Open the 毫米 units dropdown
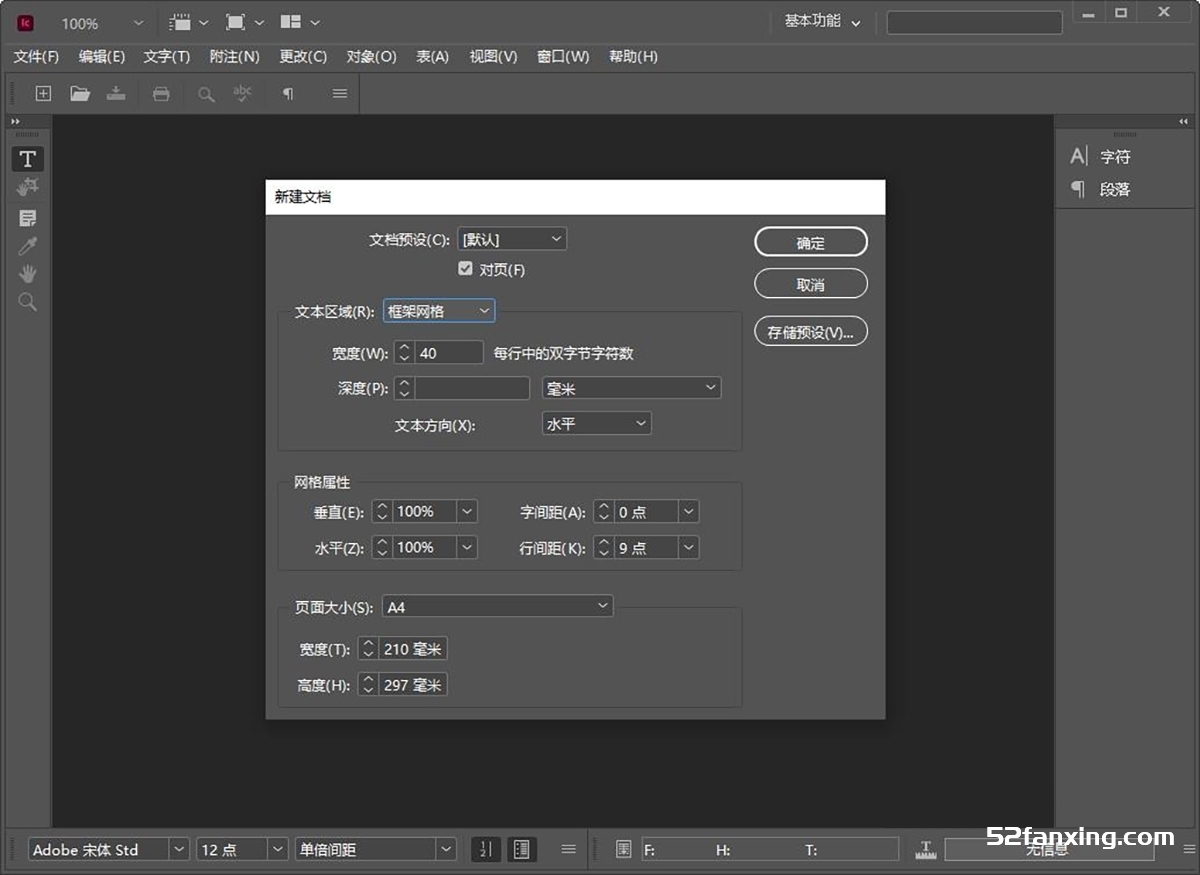Viewport: 1200px width, 875px height. (x=631, y=388)
